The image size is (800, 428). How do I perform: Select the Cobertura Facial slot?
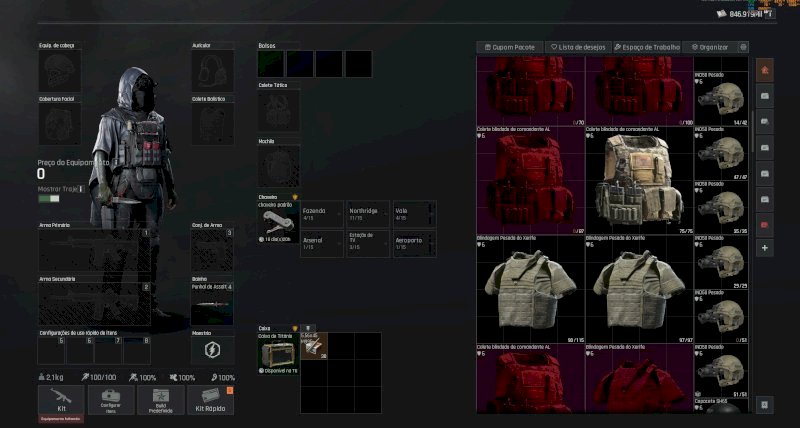click(59, 124)
